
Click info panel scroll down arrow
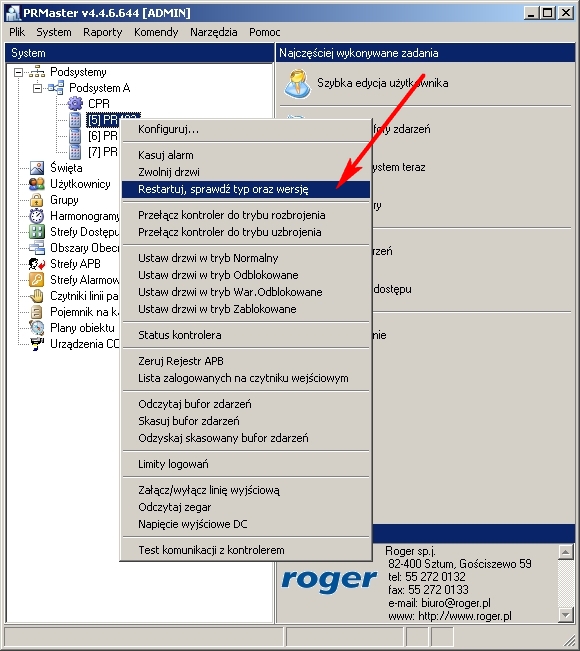point(565,615)
